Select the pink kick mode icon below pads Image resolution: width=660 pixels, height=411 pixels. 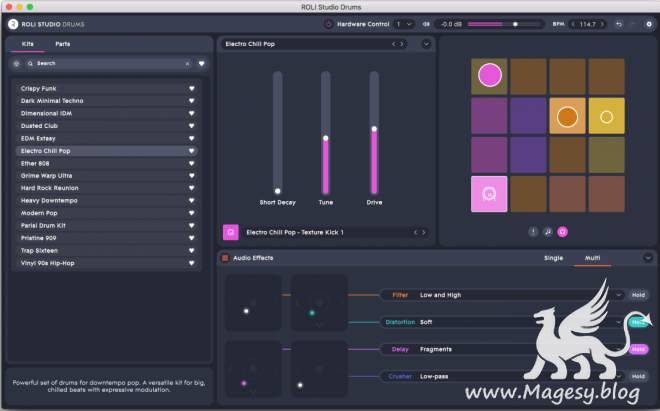point(562,232)
